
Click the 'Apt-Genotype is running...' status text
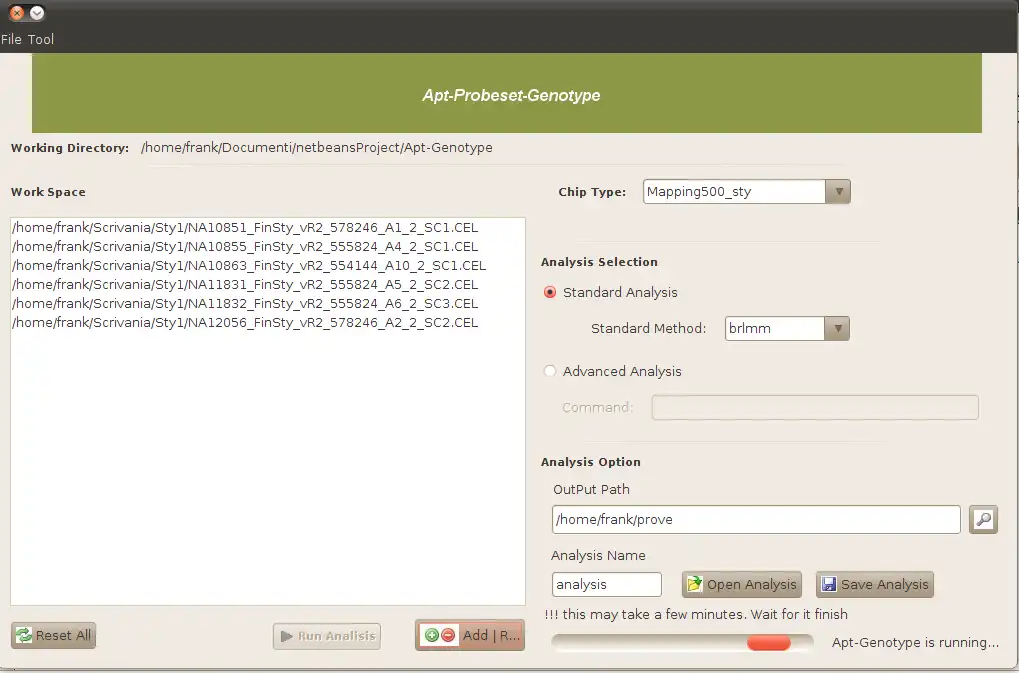pyautogui.click(x=915, y=642)
